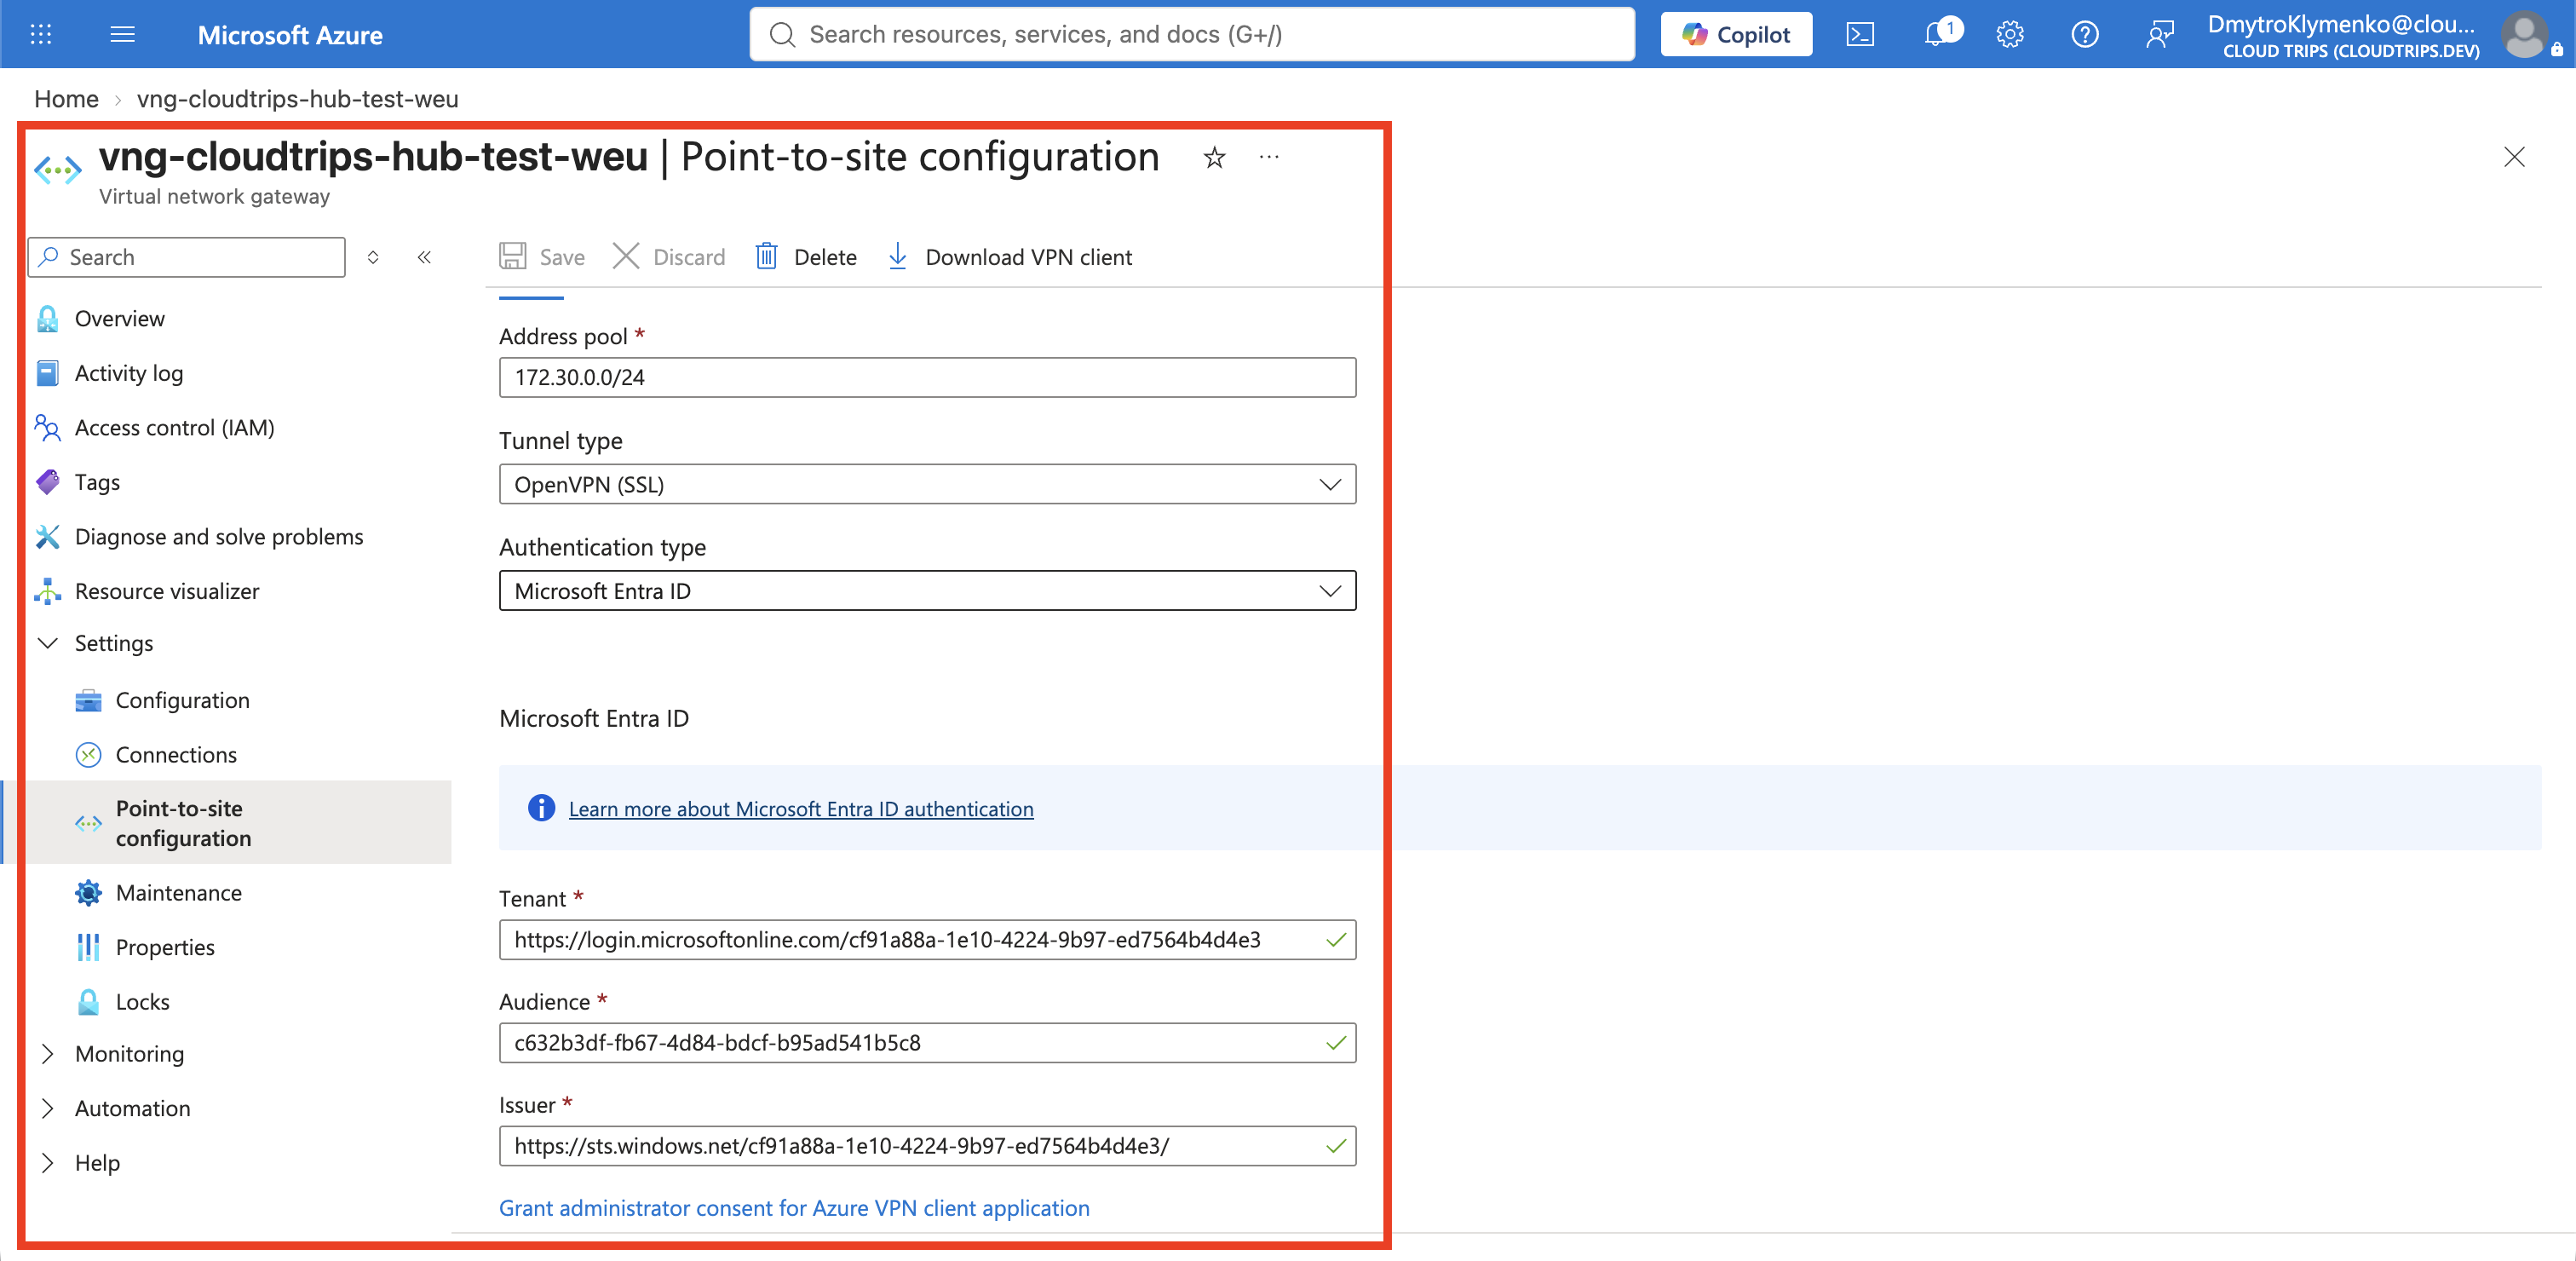Click the info icon in Entra ID banner
This screenshot has height=1261, width=2576.
coord(541,808)
